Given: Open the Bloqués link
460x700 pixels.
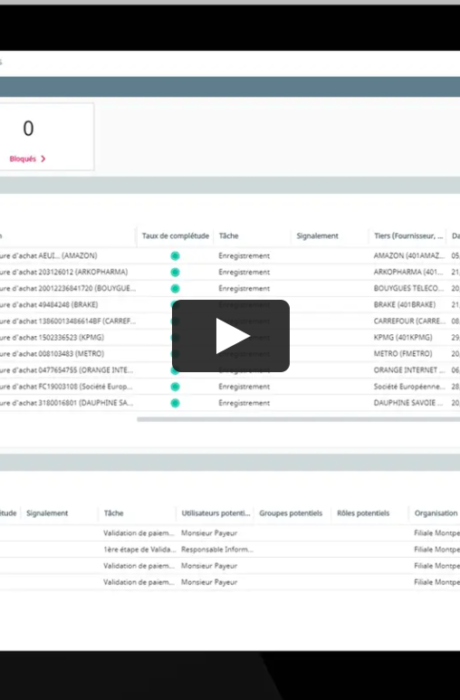Looking at the screenshot, I should click(x=23, y=159).
